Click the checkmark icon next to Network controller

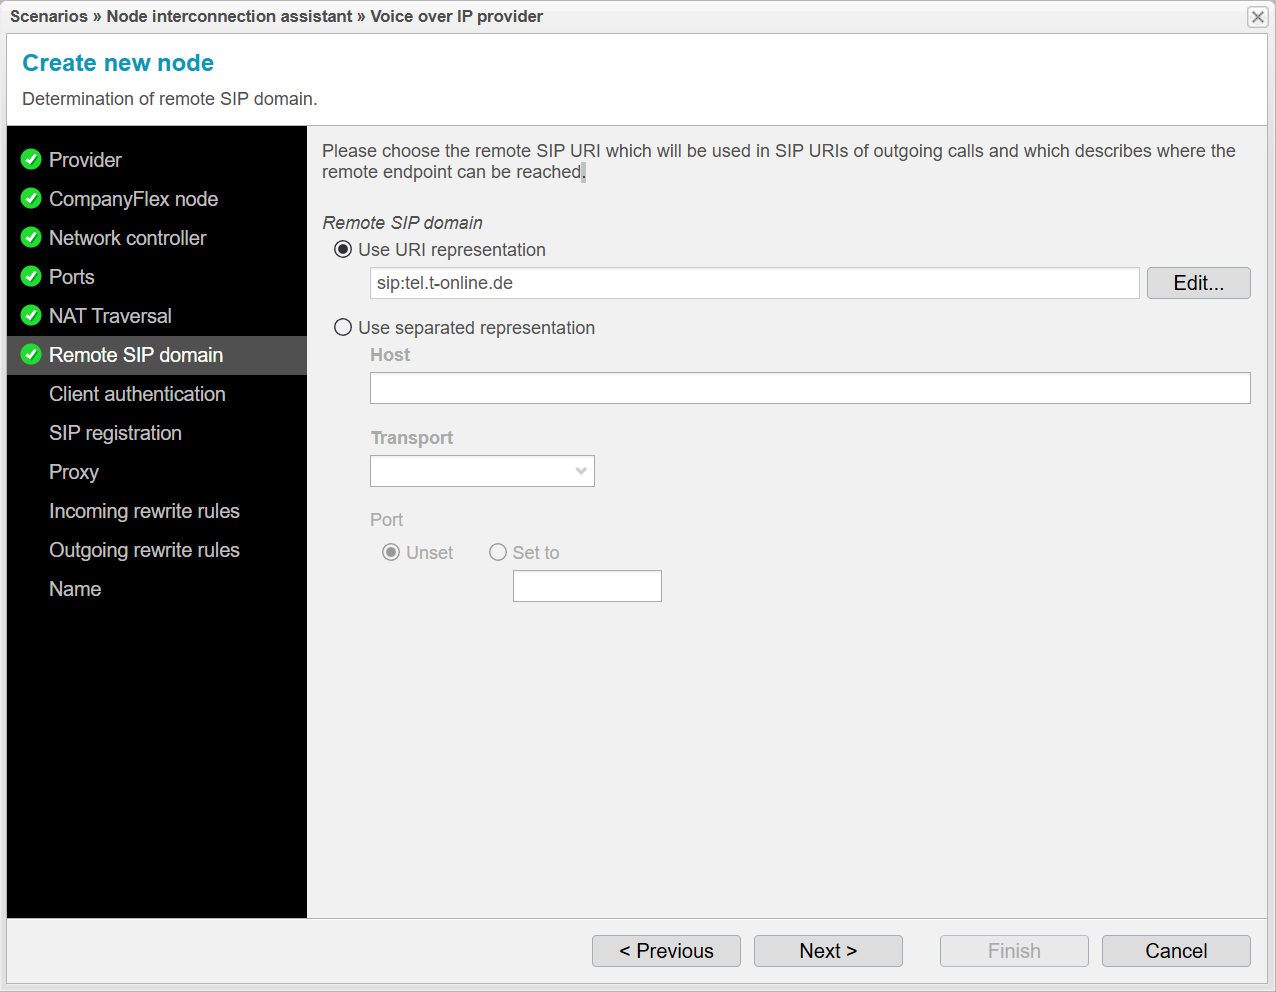pos(31,238)
